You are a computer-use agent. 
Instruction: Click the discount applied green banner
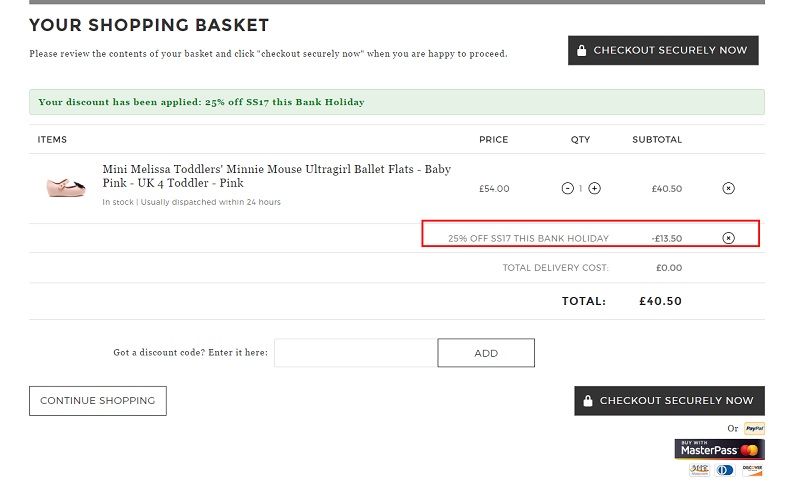tap(396, 102)
